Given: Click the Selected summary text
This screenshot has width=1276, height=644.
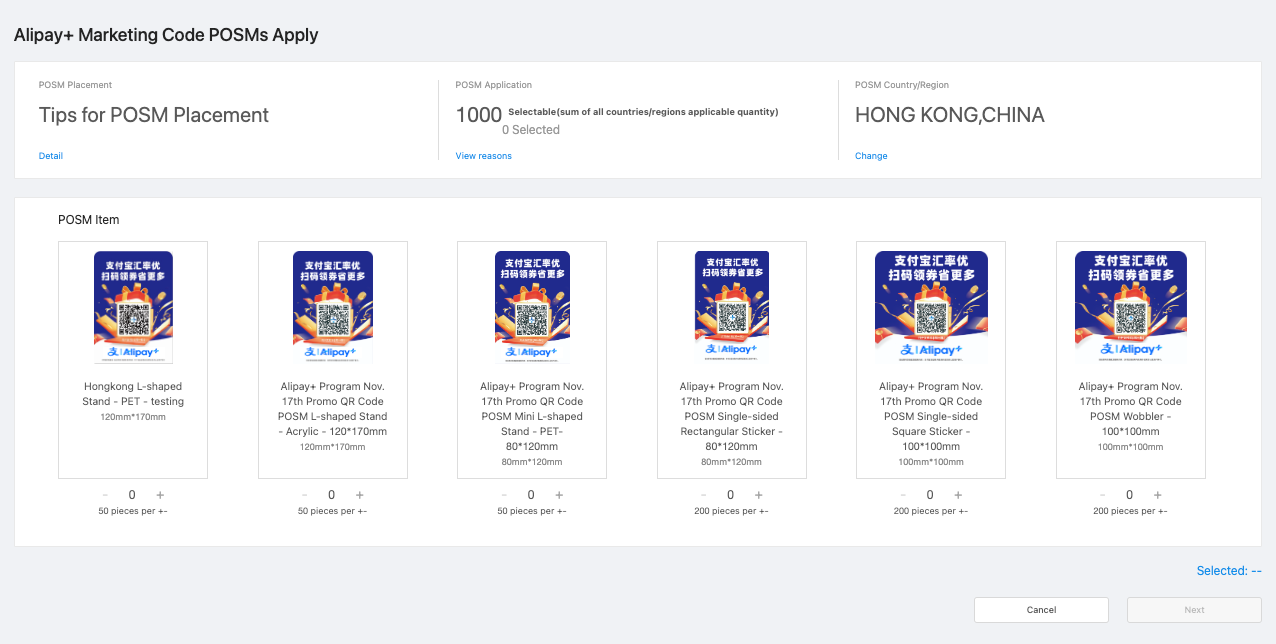Looking at the screenshot, I should tap(1228, 570).
